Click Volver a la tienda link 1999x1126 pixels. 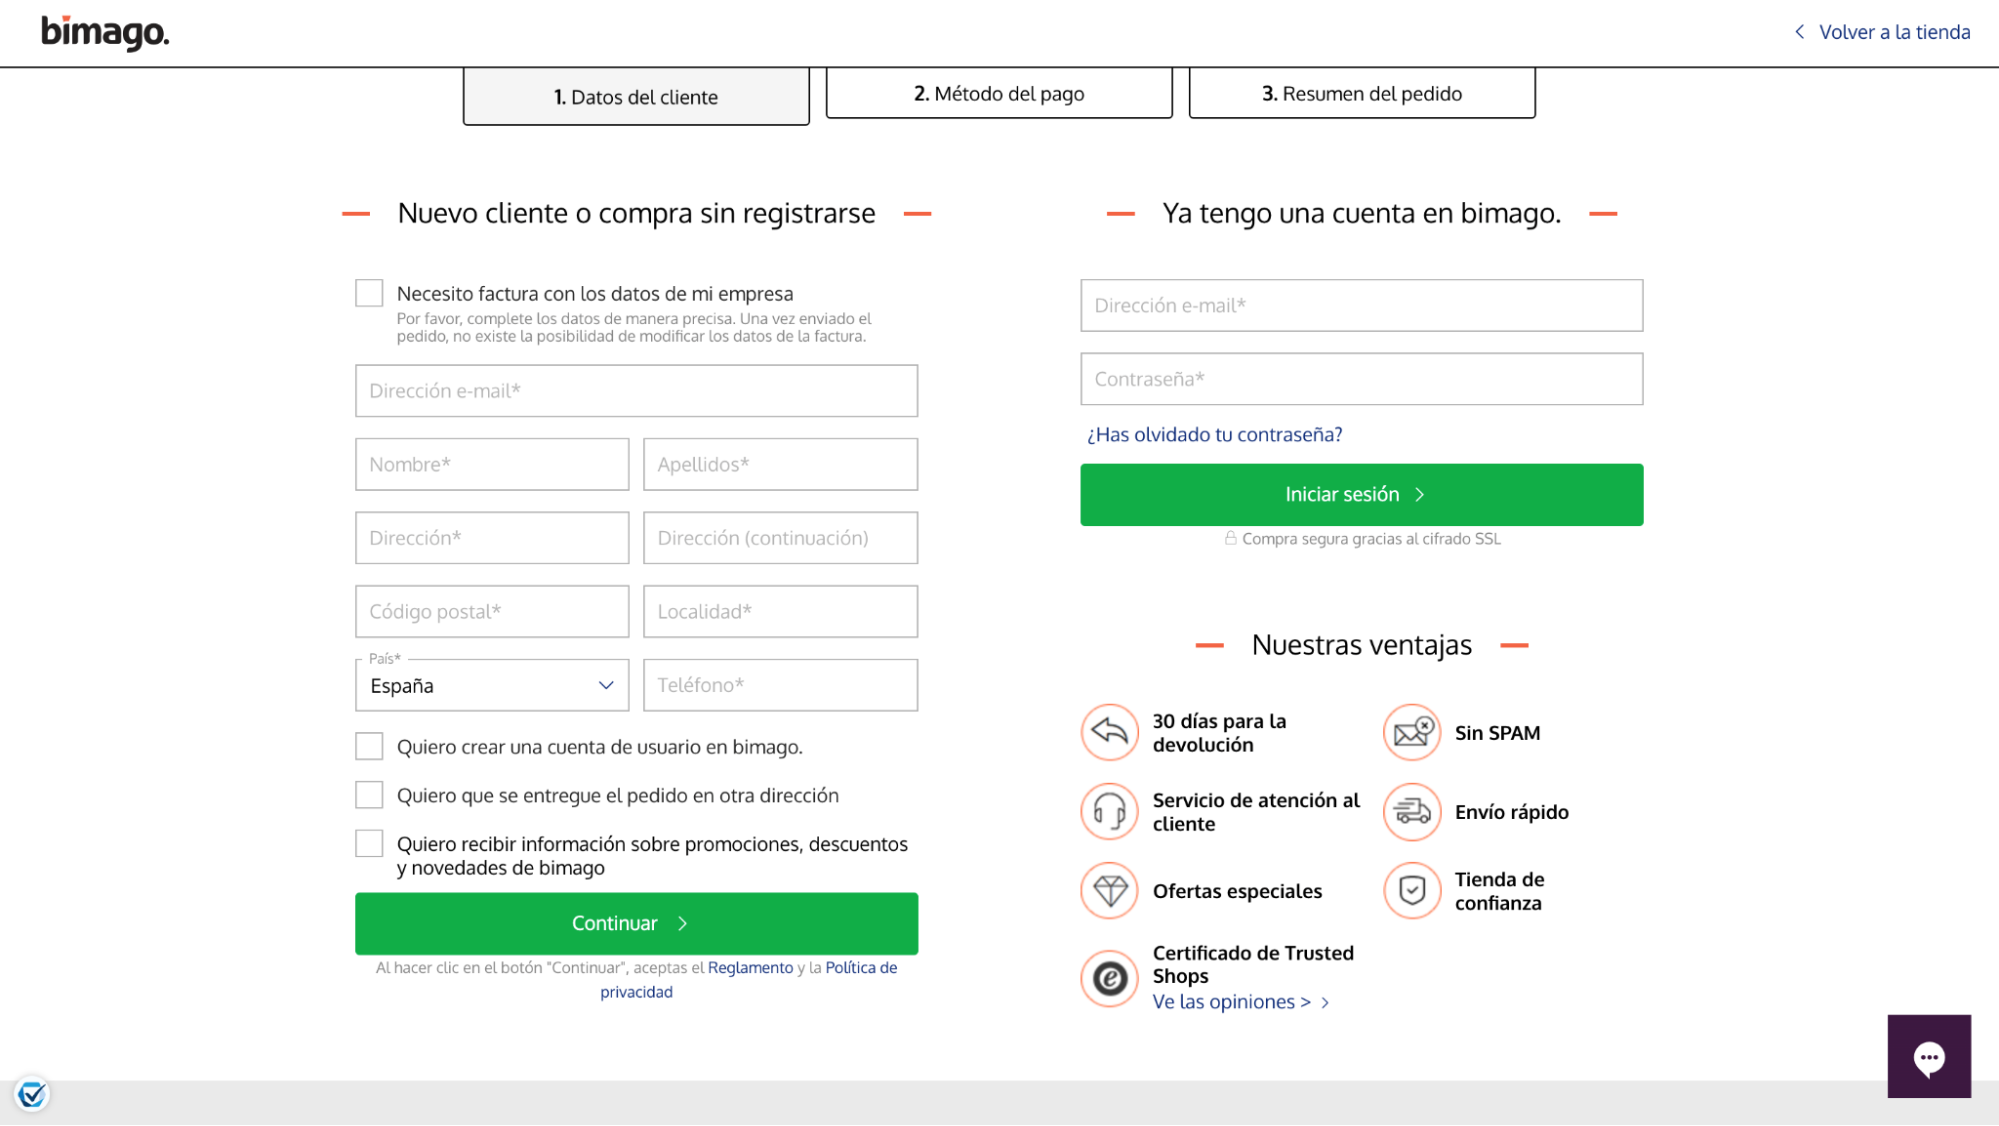[x=1894, y=32]
